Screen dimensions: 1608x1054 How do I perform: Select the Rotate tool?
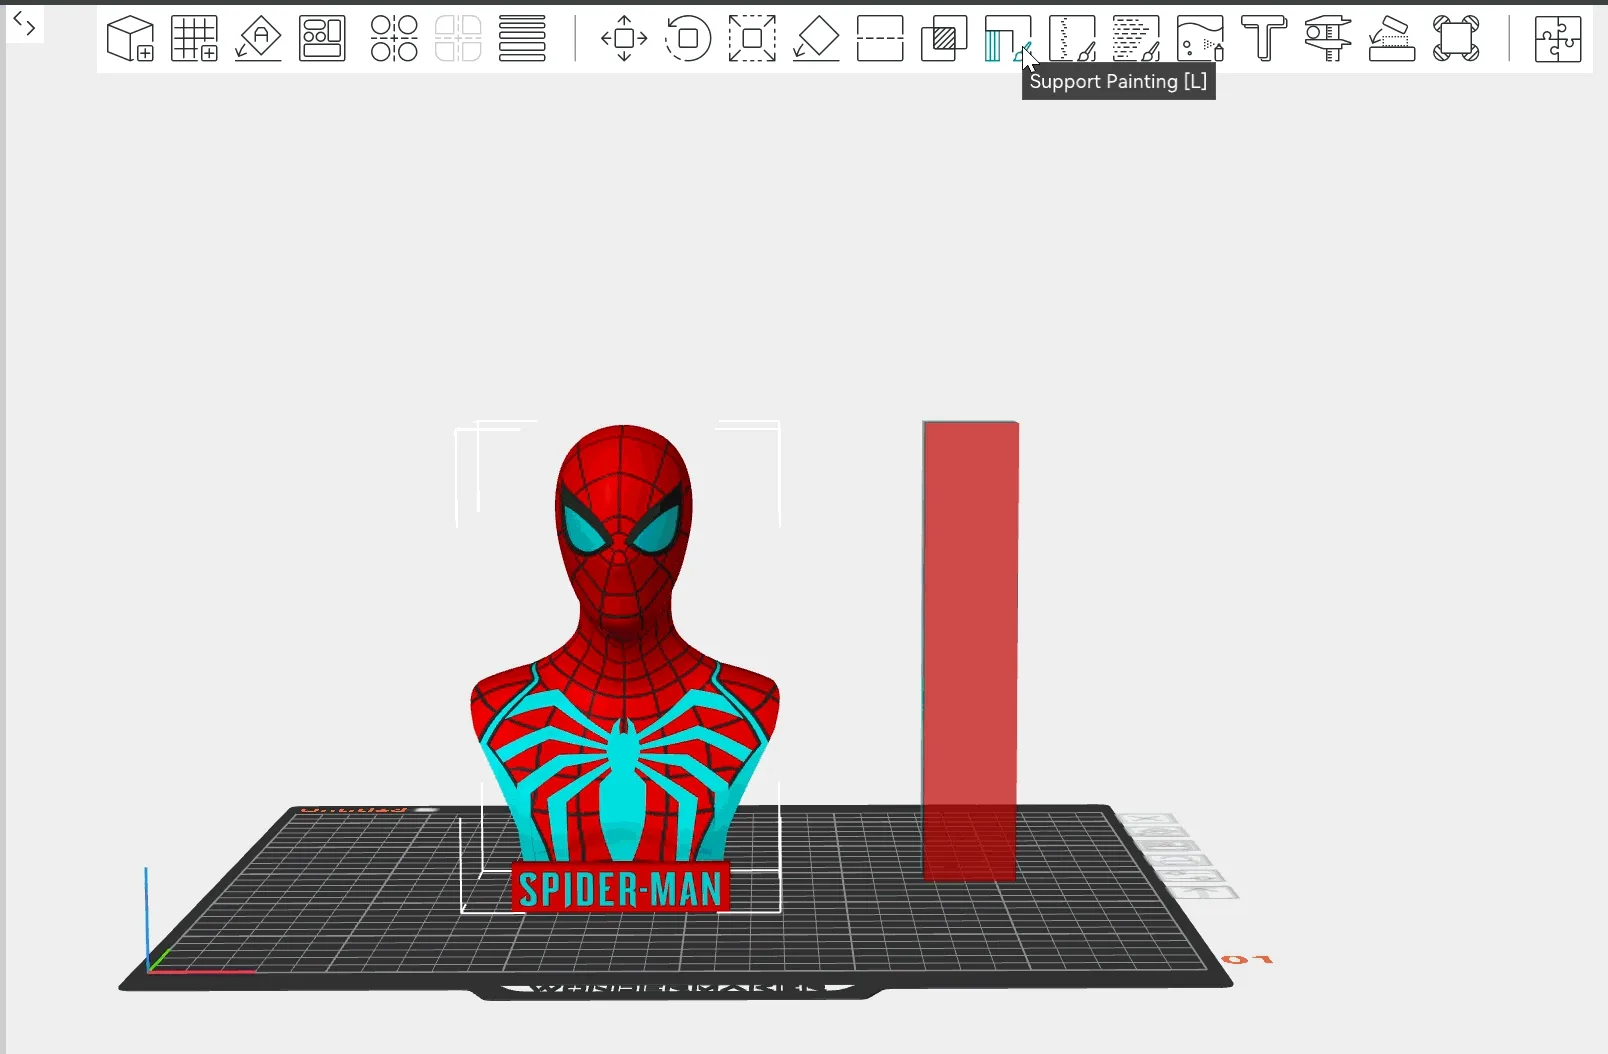[x=688, y=39]
